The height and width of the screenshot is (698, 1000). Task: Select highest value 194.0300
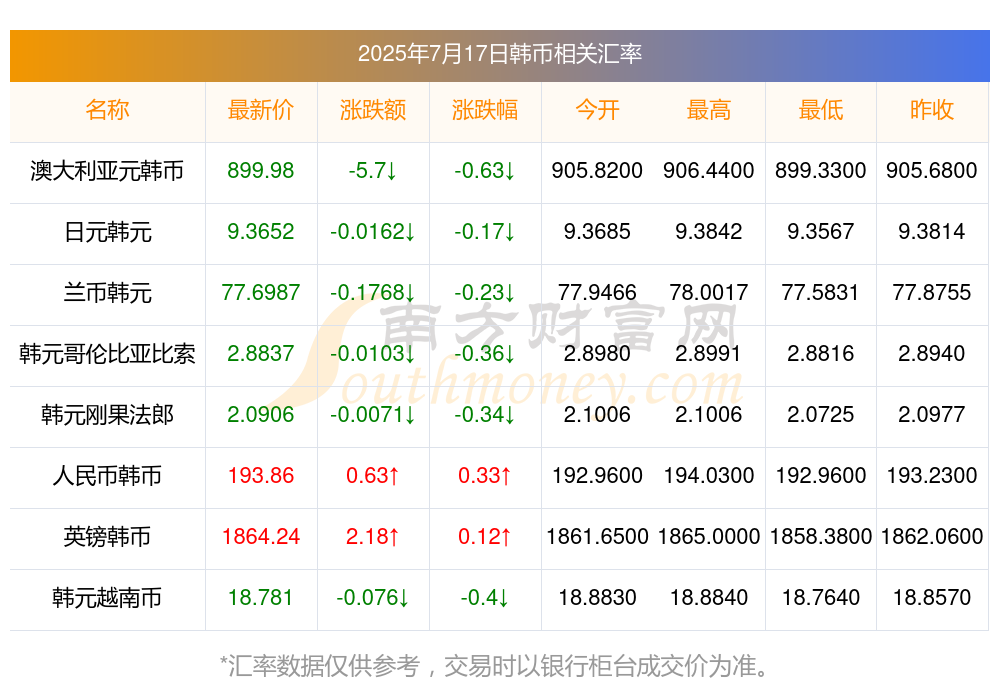(x=709, y=476)
